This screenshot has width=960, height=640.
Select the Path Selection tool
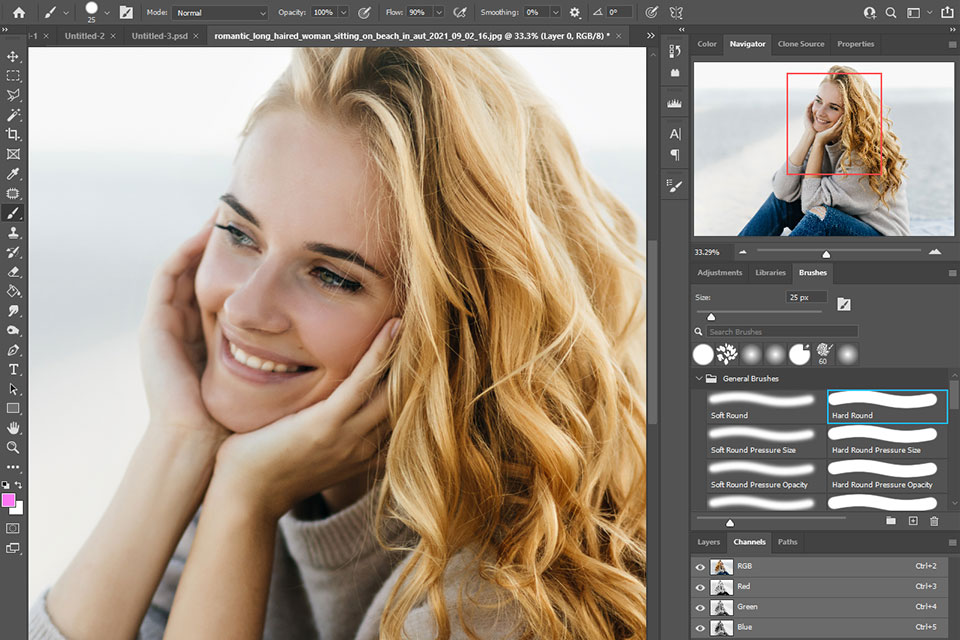pos(13,389)
